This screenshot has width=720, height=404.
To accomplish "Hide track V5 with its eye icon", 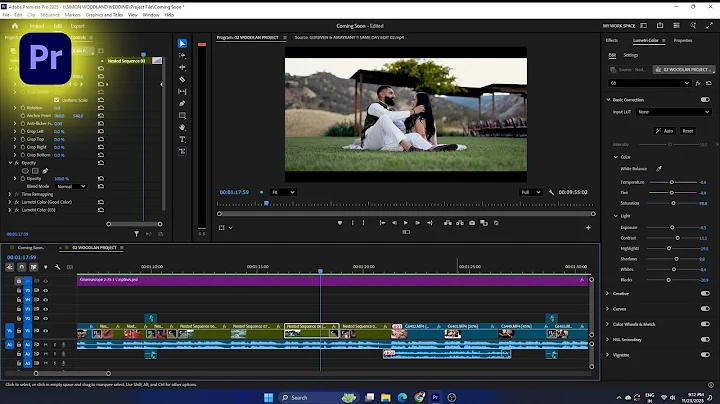I will point(45,291).
